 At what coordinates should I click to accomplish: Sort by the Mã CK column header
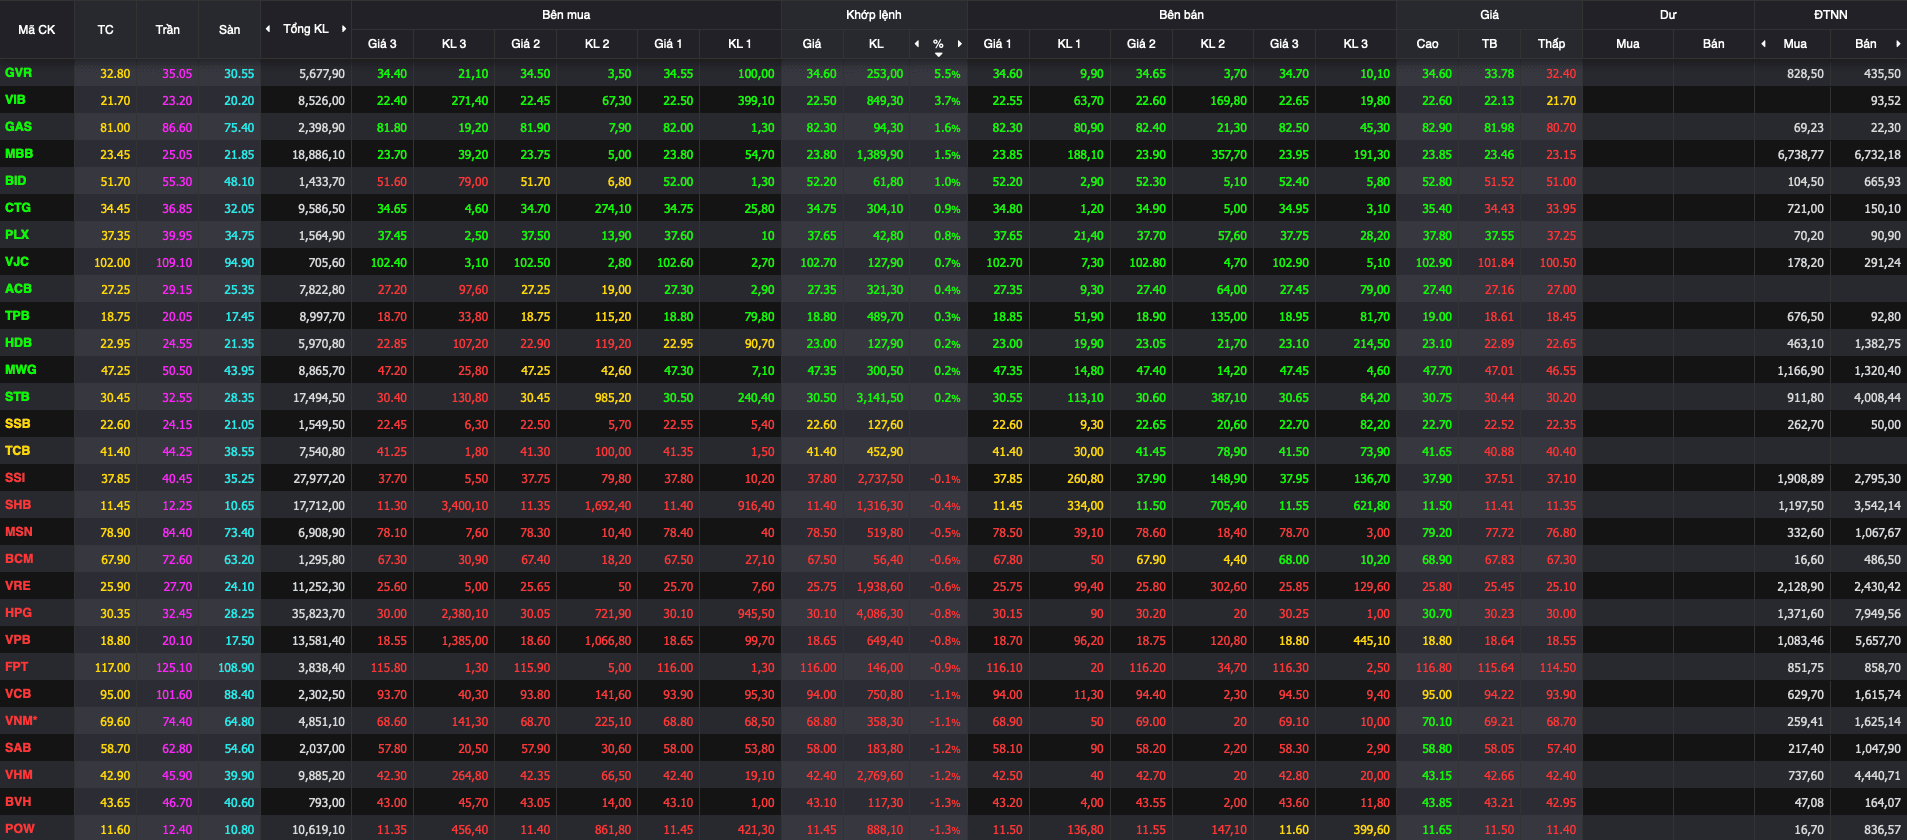[x=37, y=30]
